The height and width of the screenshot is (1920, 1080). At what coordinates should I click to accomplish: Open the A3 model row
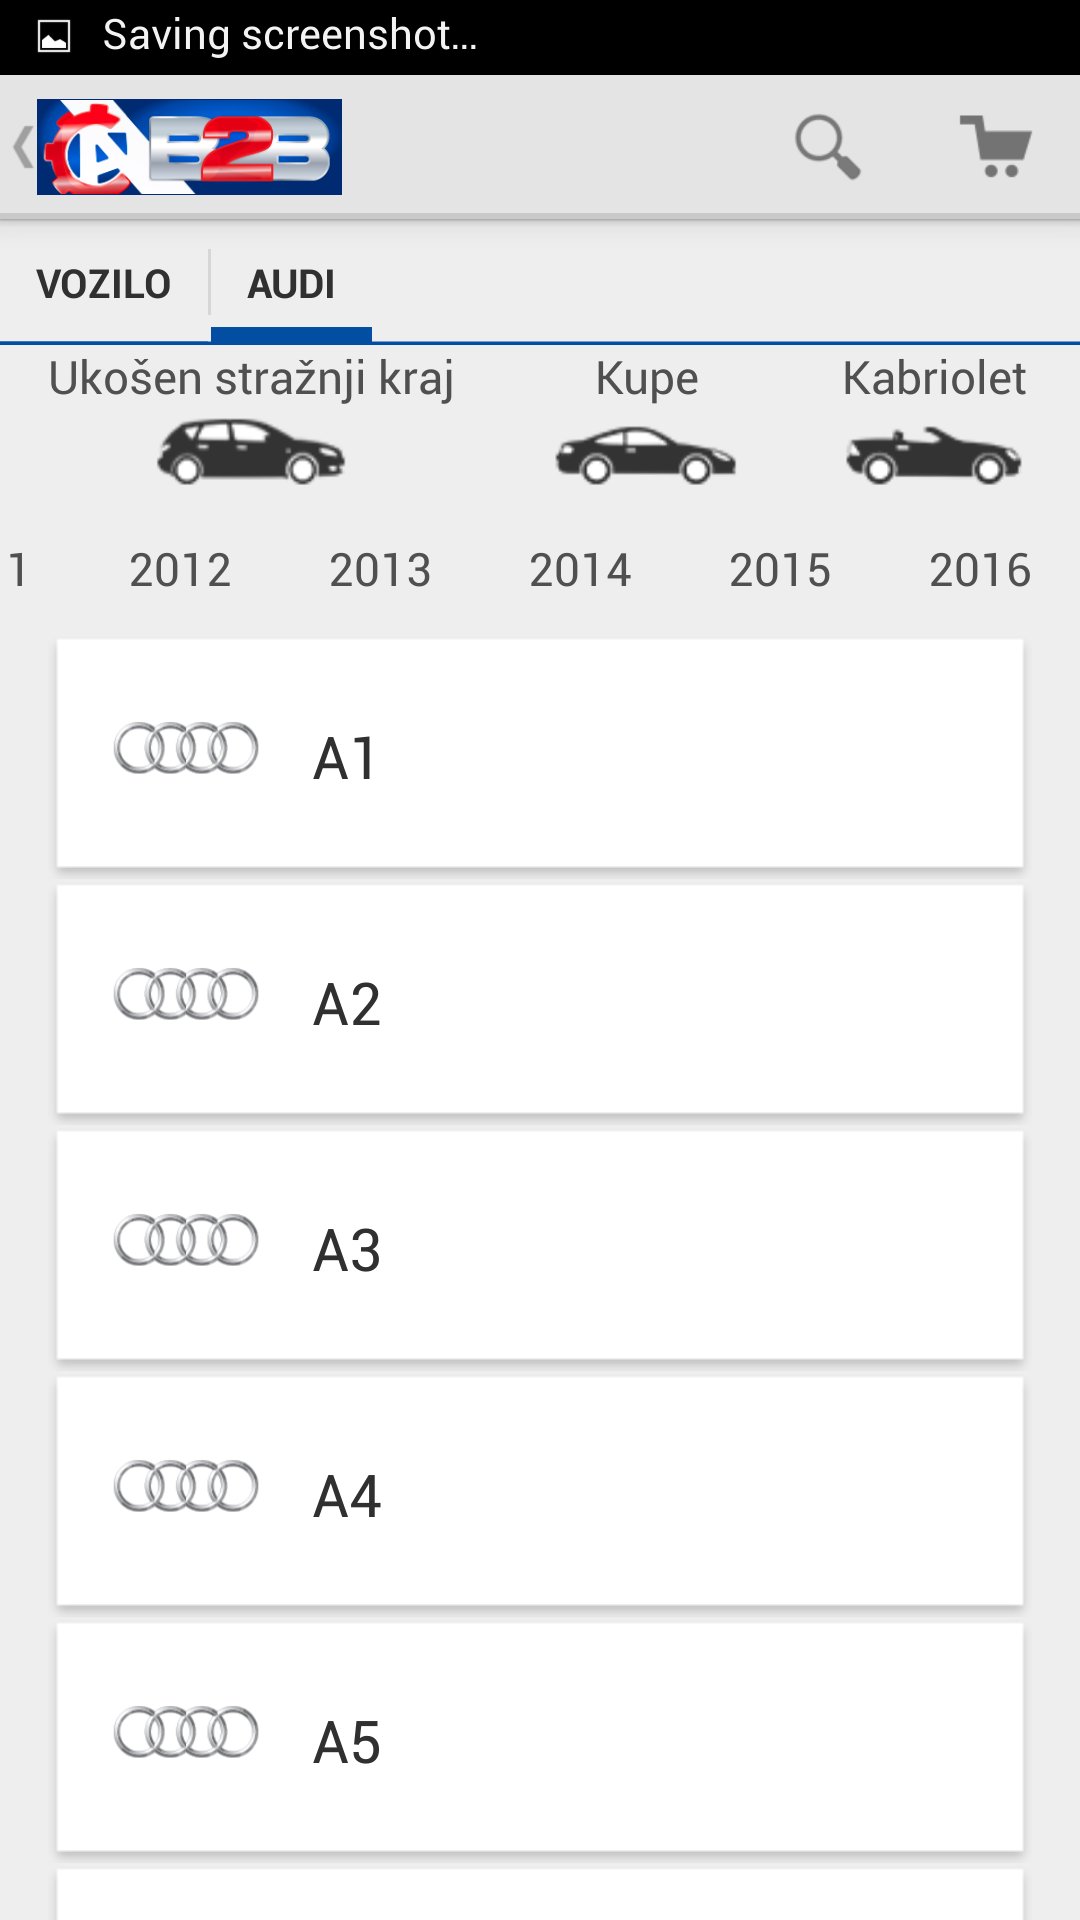pos(540,1245)
